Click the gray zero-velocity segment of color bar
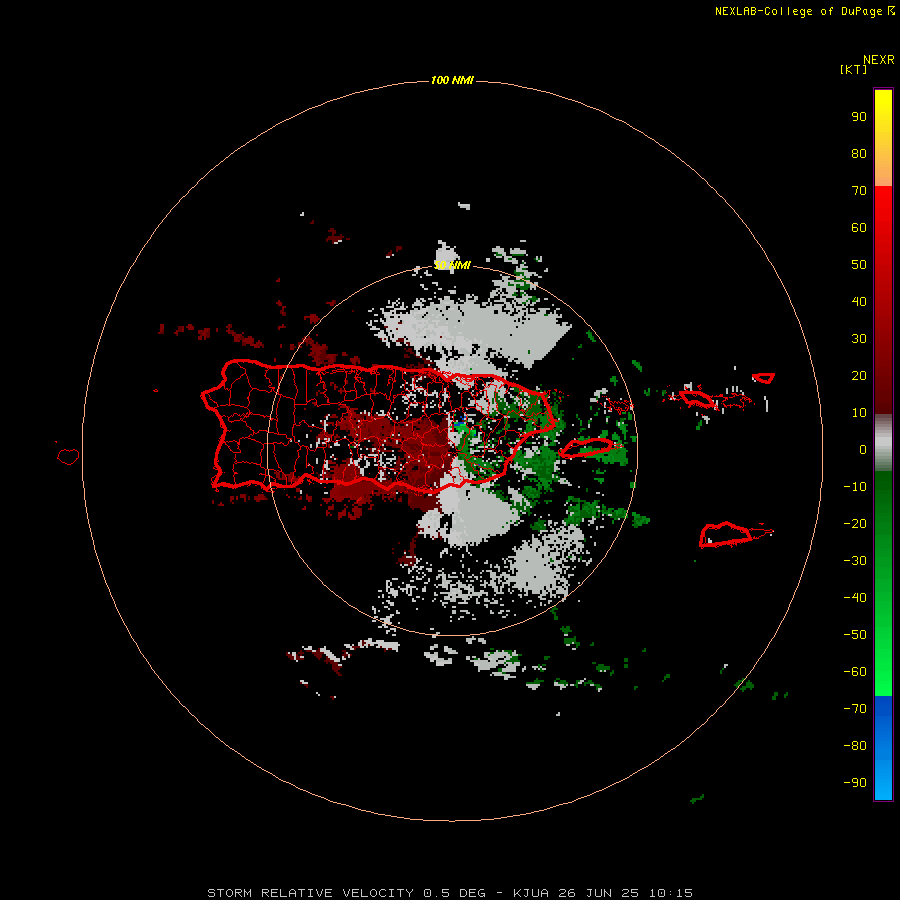 (883, 443)
